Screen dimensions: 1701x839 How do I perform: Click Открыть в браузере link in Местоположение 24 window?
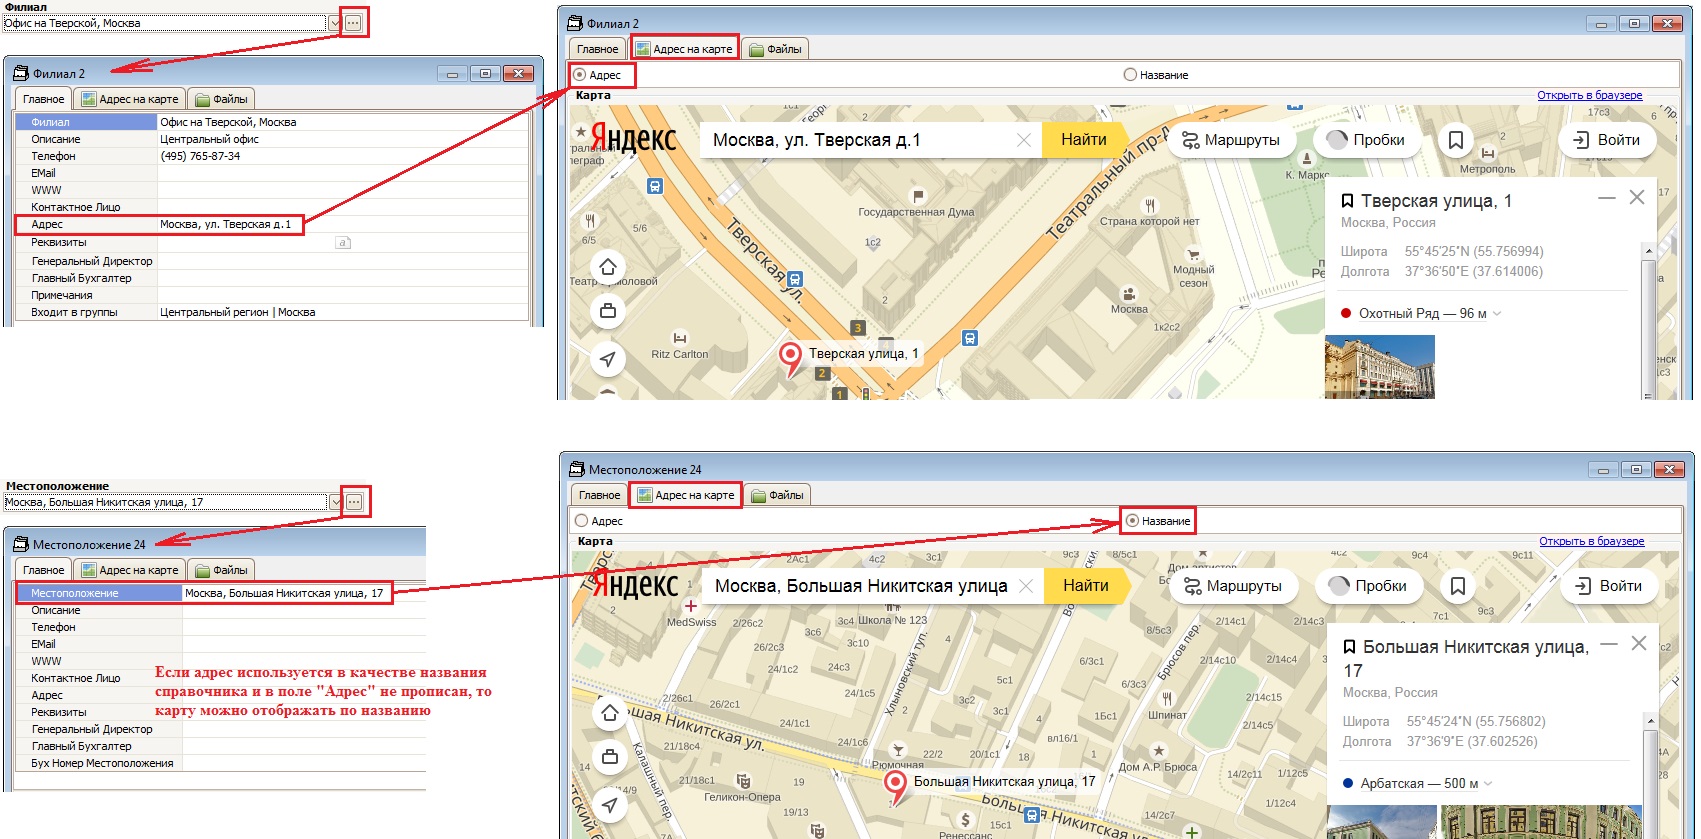click(x=1591, y=541)
